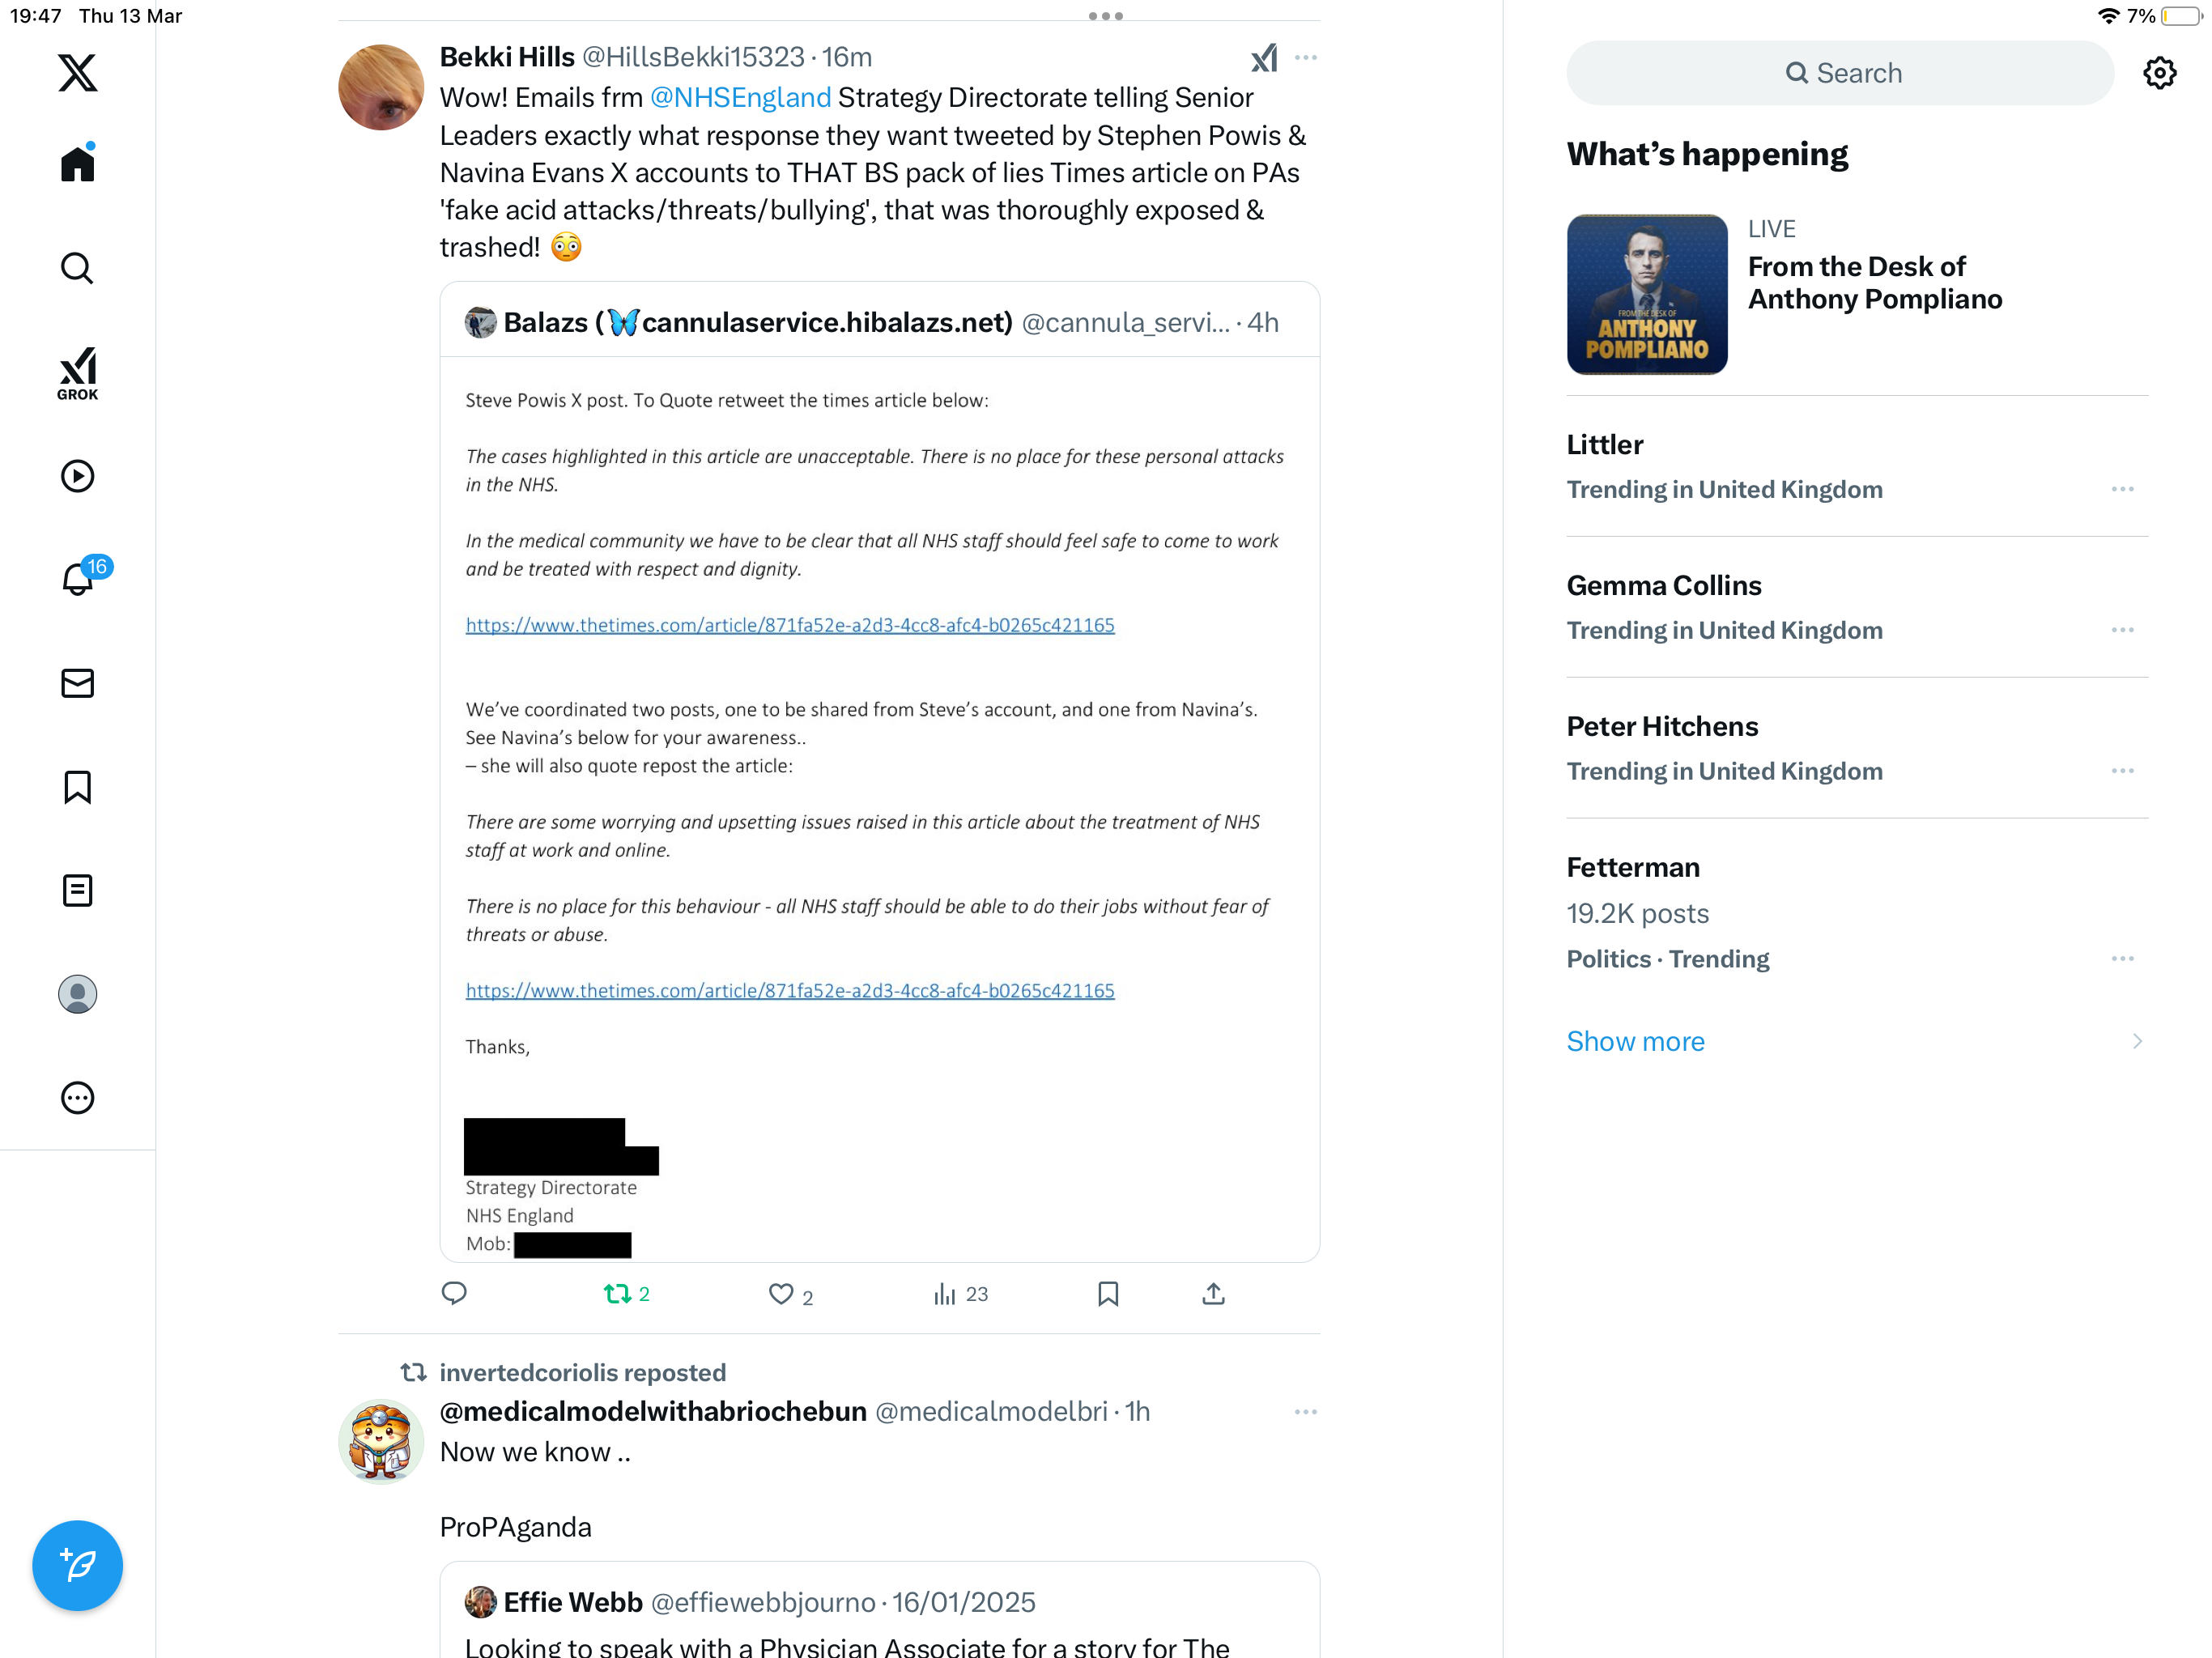The width and height of the screenshot is (2212, 1658).
Task: Open more options for Bekki Hills' post
Action: pos(1305,58)
